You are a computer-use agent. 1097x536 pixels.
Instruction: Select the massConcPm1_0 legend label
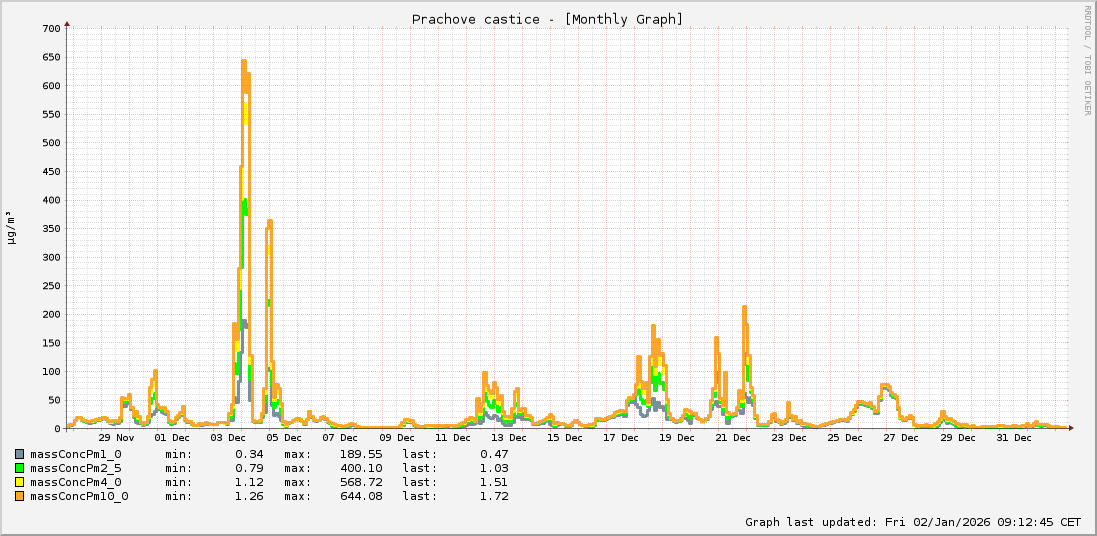[x=75, y=454]
